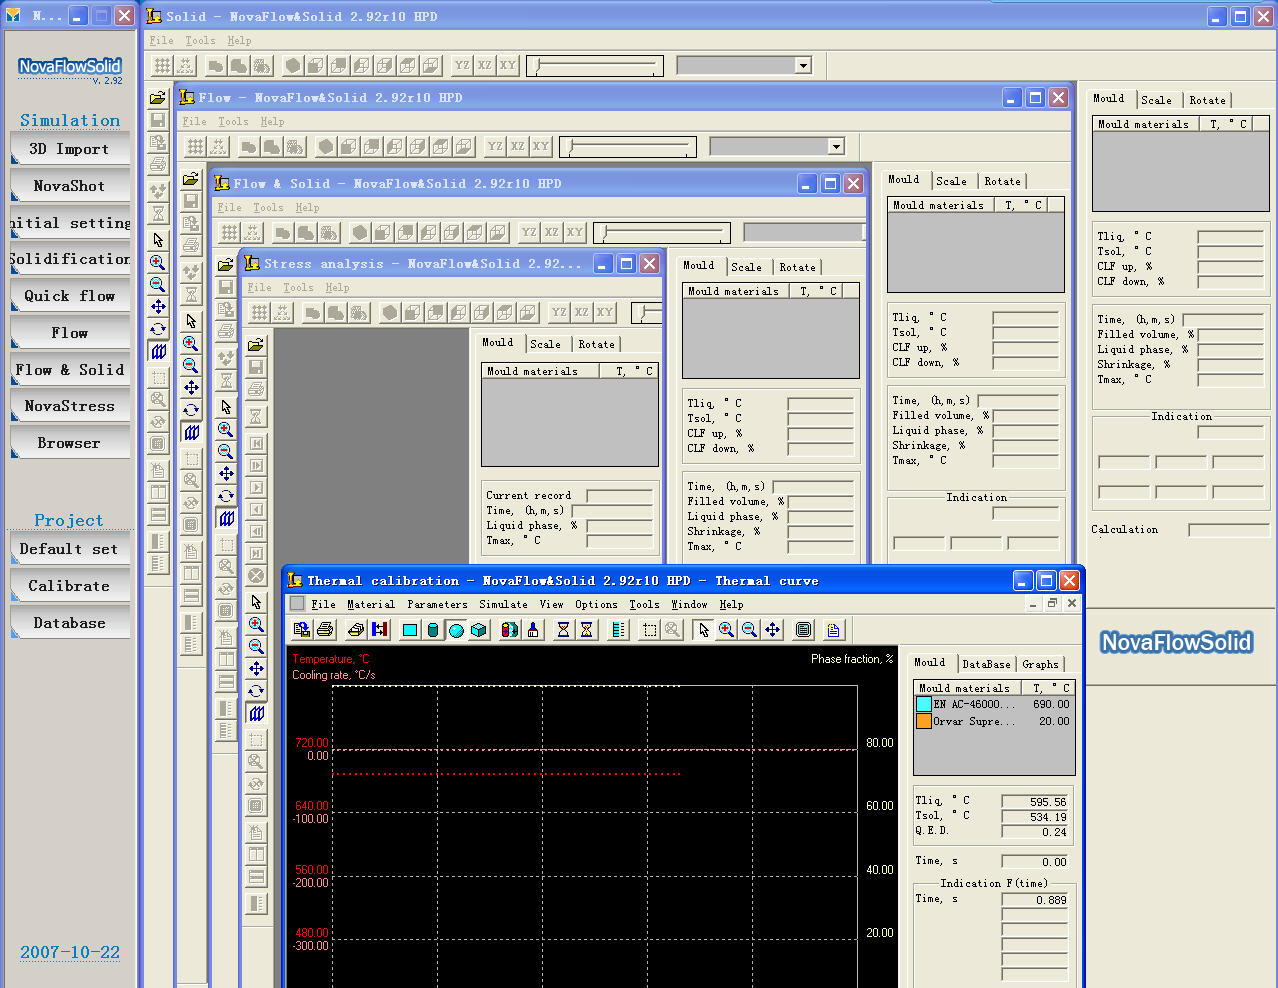The image size is (1278, 988).
Task: Click the orange swatch for Orvar Supreme material
Action: tap(924, 721)
